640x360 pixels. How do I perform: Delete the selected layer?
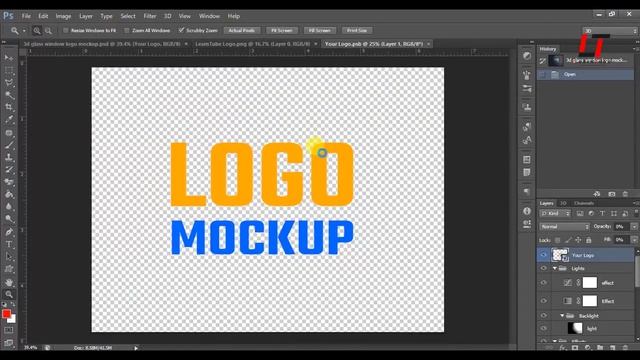[x=625, y=348]
